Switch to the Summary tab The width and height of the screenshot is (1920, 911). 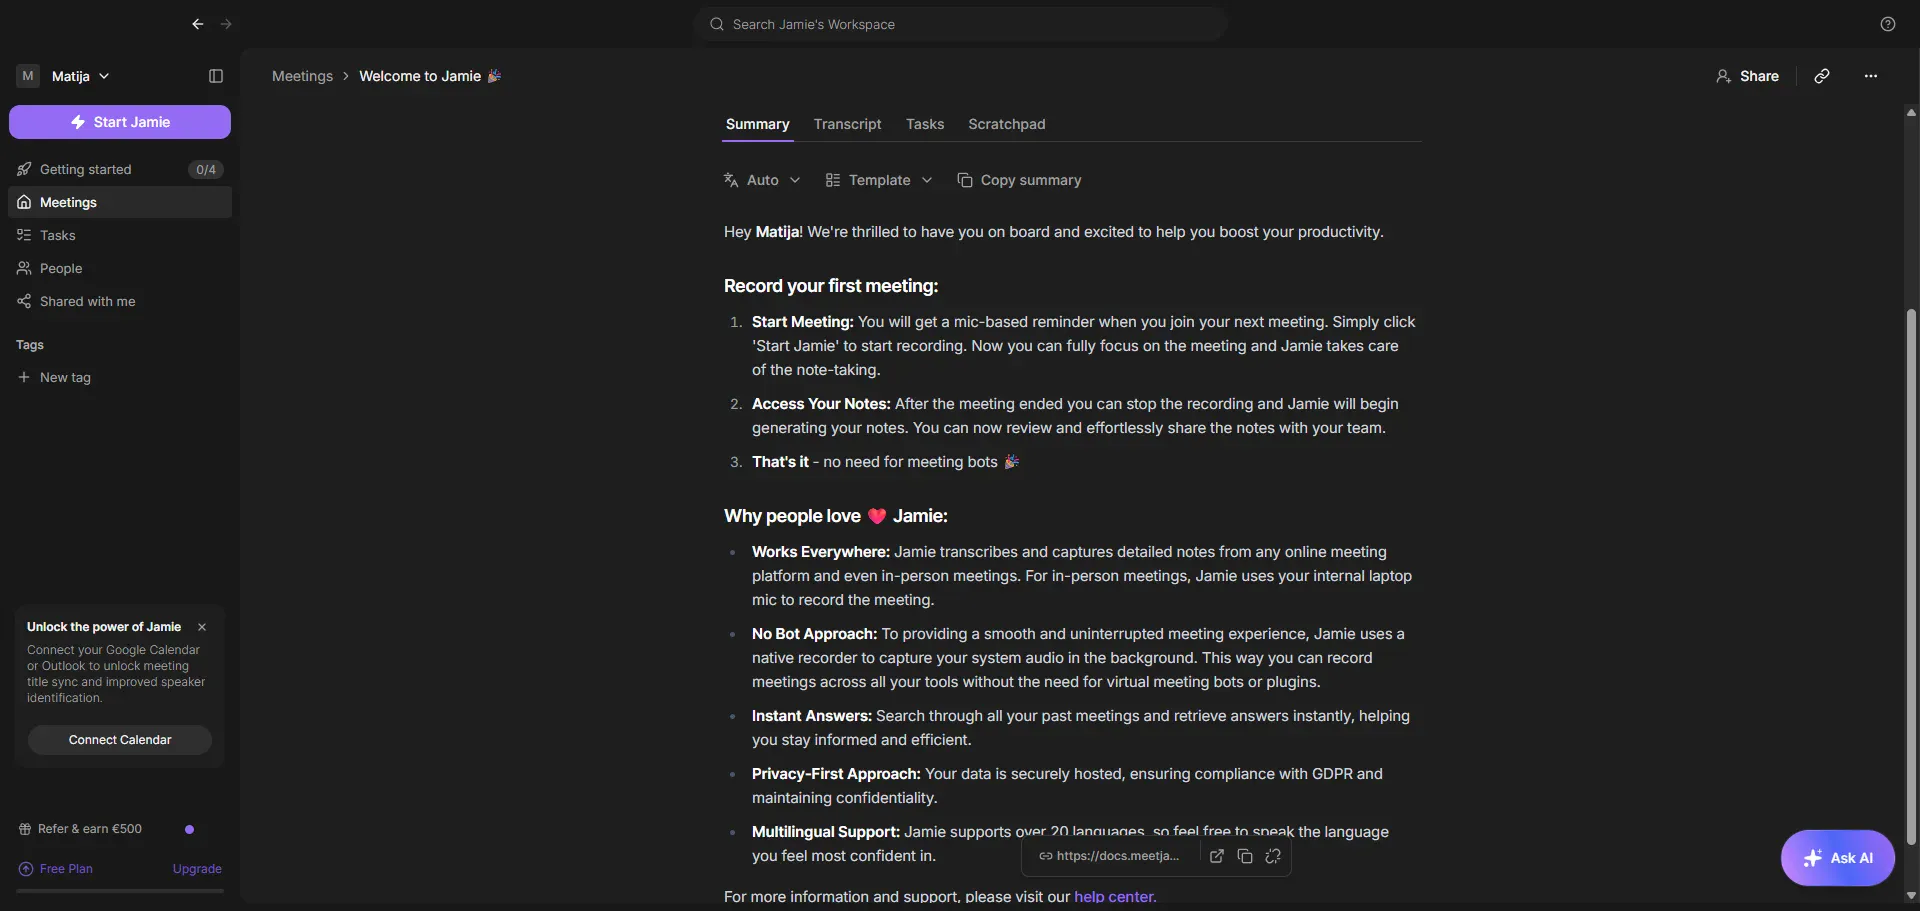point(757,124)
